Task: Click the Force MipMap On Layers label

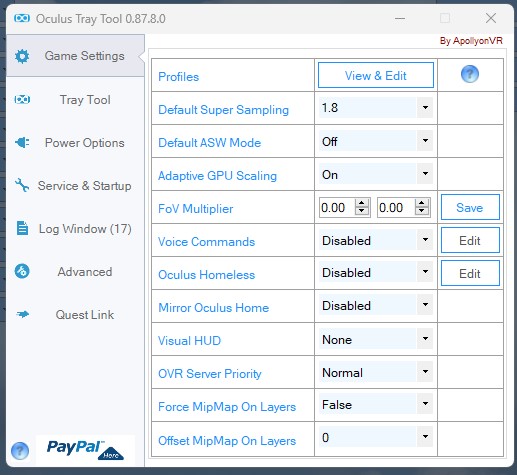Action: click(x=227, y=407)
